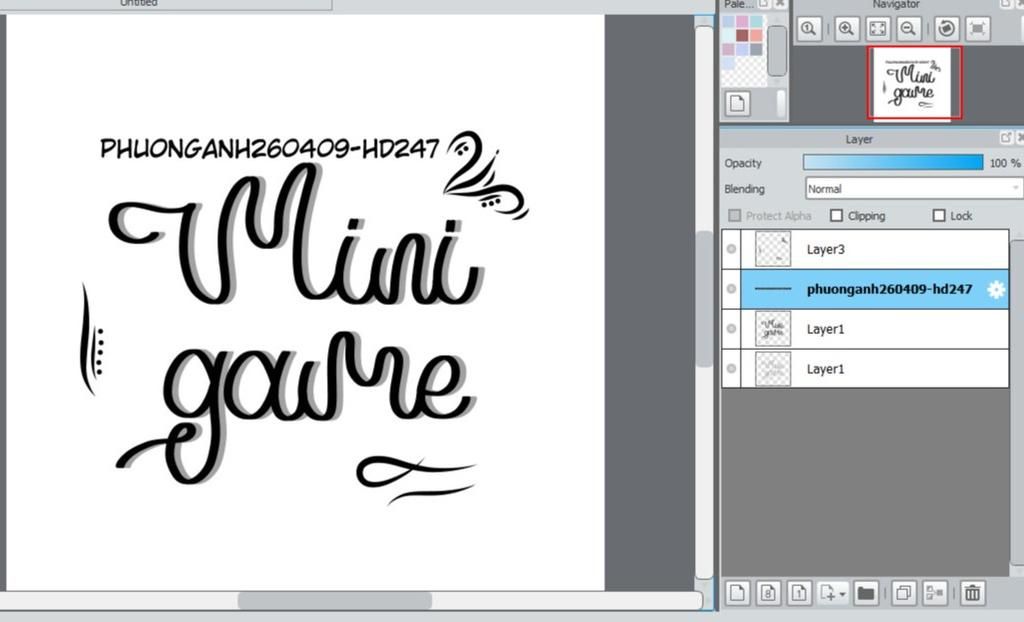
Task: Add a new 1-bit layer
Action: [799, 593]
